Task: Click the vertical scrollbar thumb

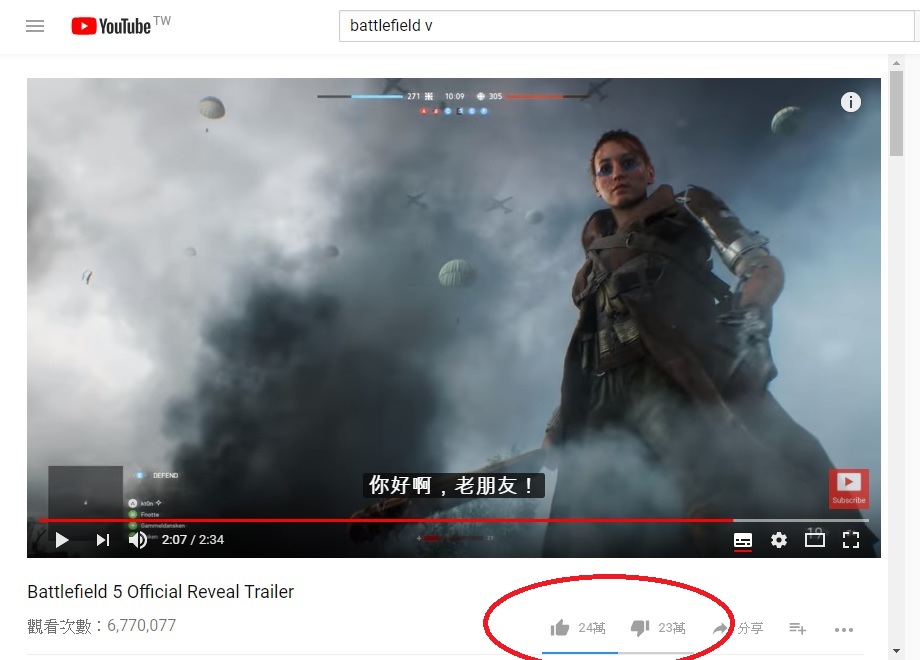Action: (x=896, y=113)
